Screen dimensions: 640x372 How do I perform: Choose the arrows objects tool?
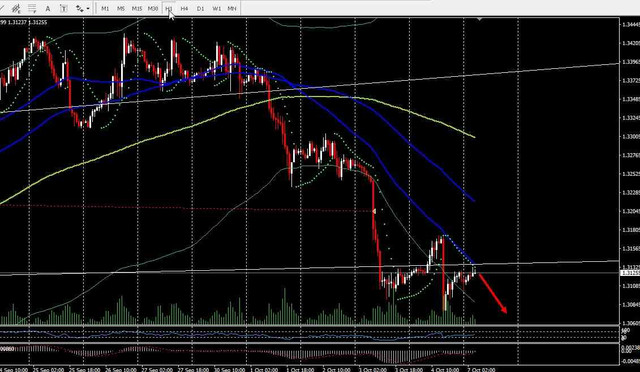click(x=80, y=8)
